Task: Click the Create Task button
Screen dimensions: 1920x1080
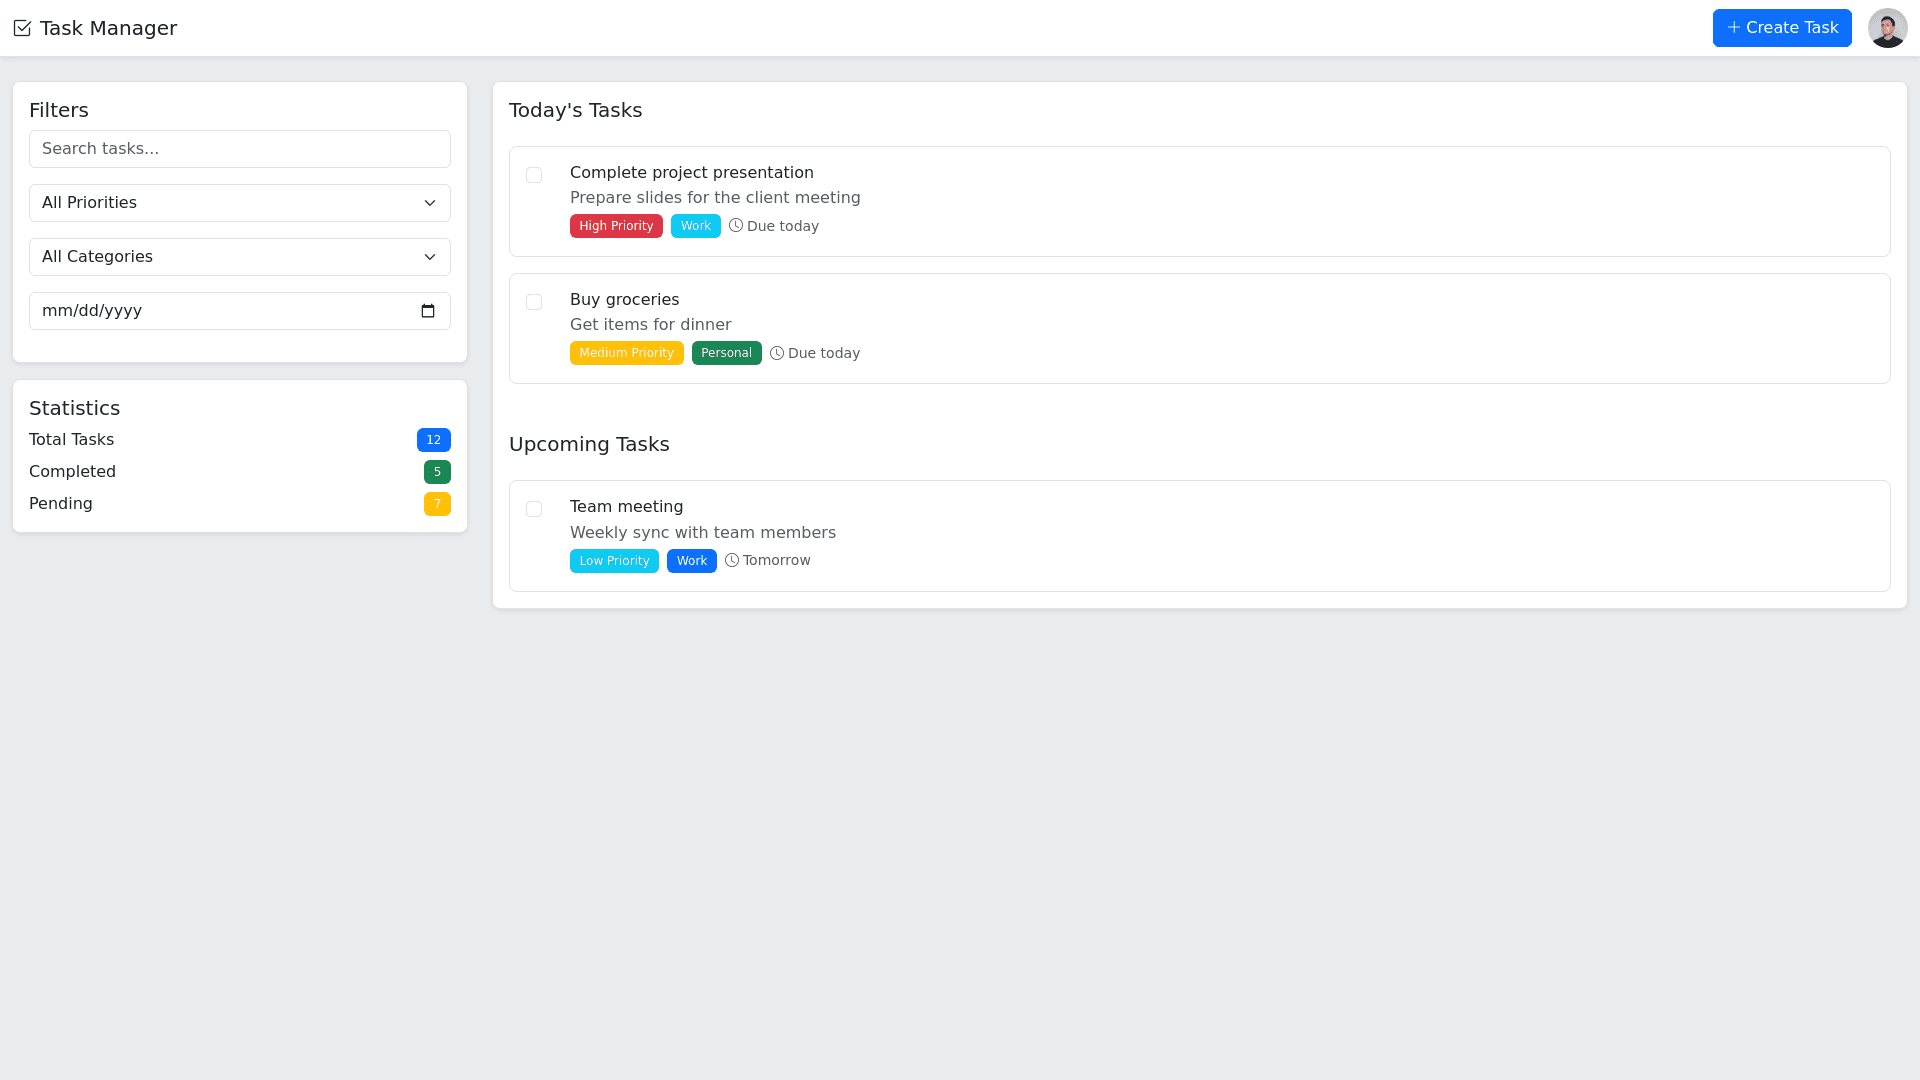Action: (1782, 28)
